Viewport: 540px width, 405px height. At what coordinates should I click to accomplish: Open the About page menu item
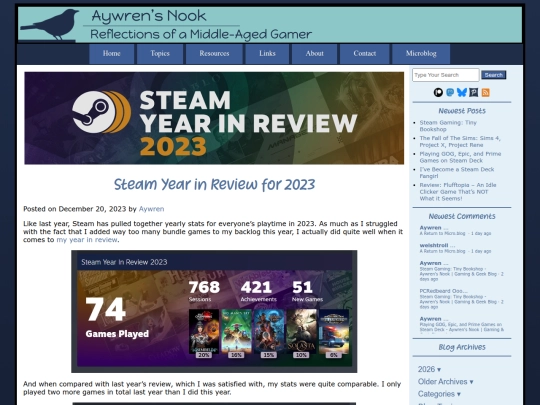tap(314, 54)
